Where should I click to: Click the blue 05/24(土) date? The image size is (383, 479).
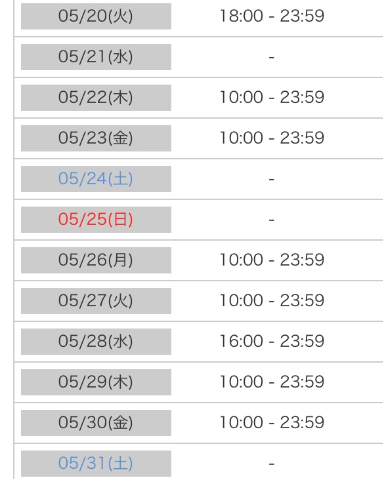[x=96, y=179]
